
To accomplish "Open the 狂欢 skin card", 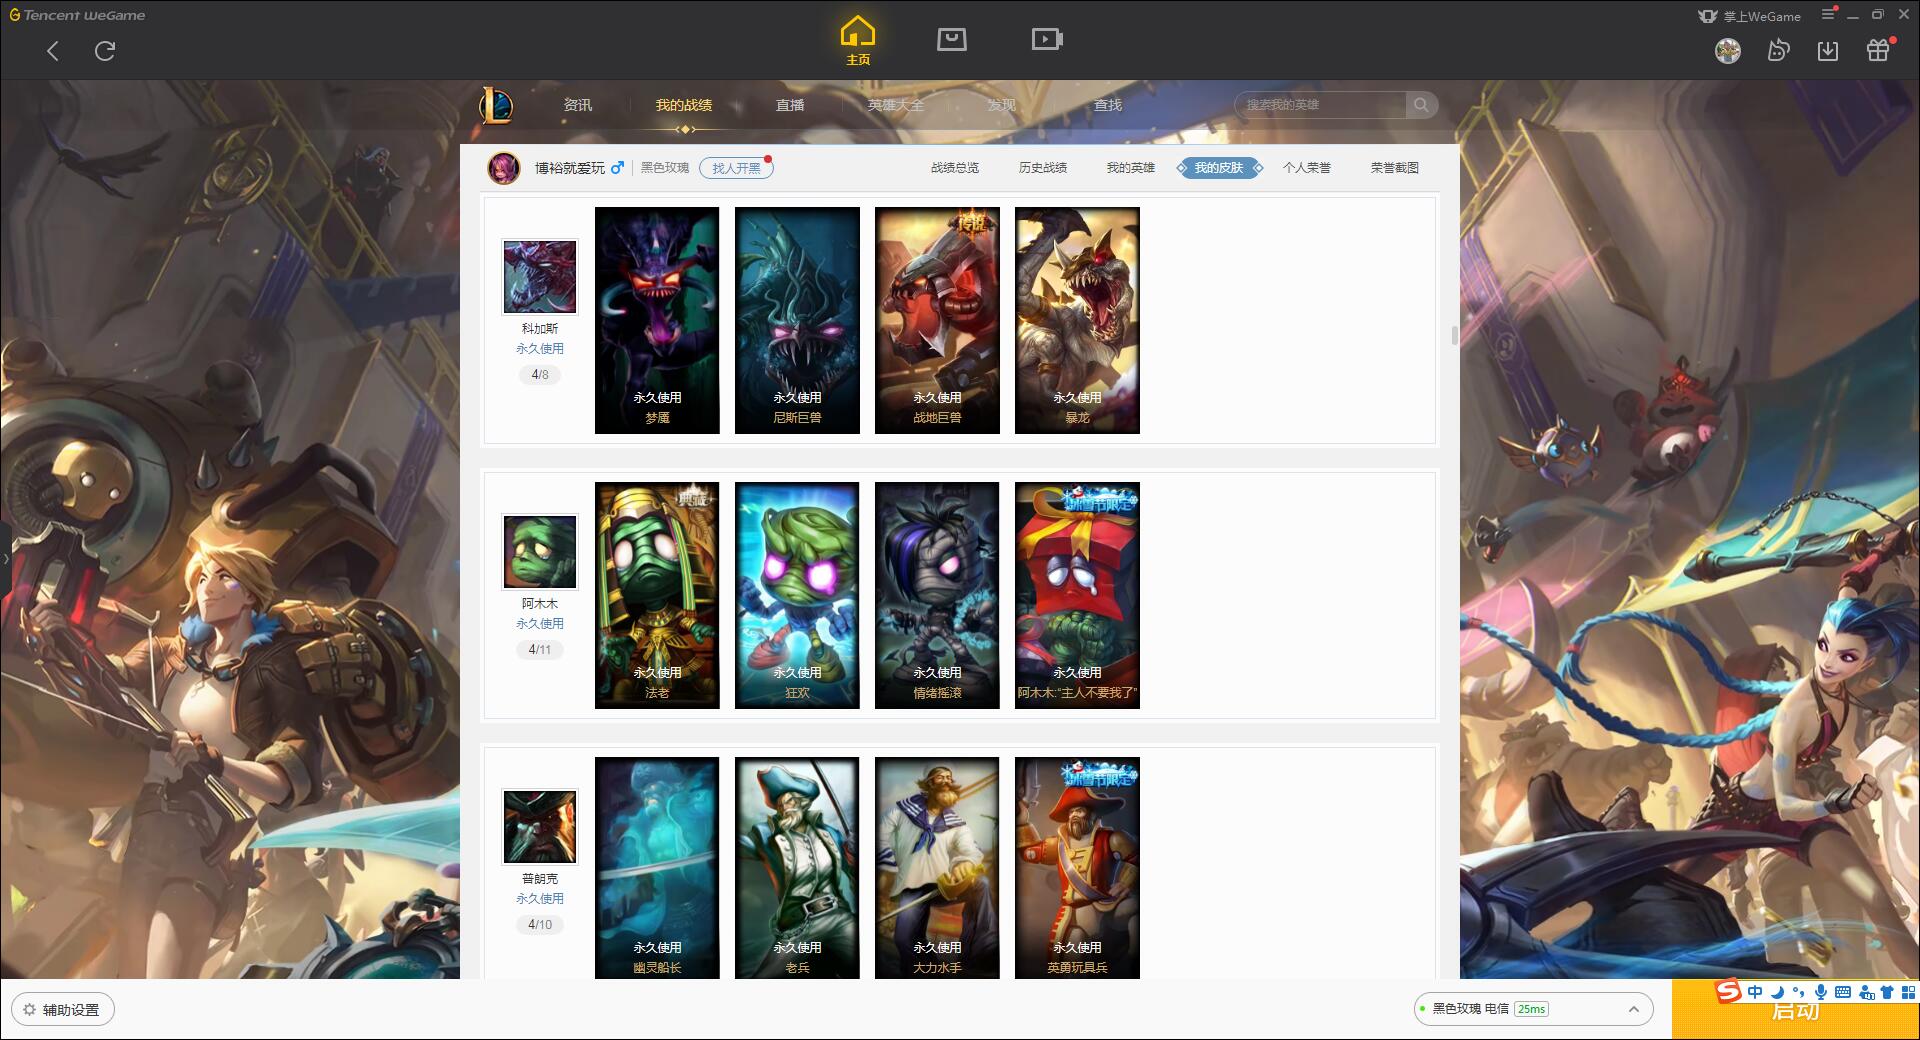I will pos(797,595).
